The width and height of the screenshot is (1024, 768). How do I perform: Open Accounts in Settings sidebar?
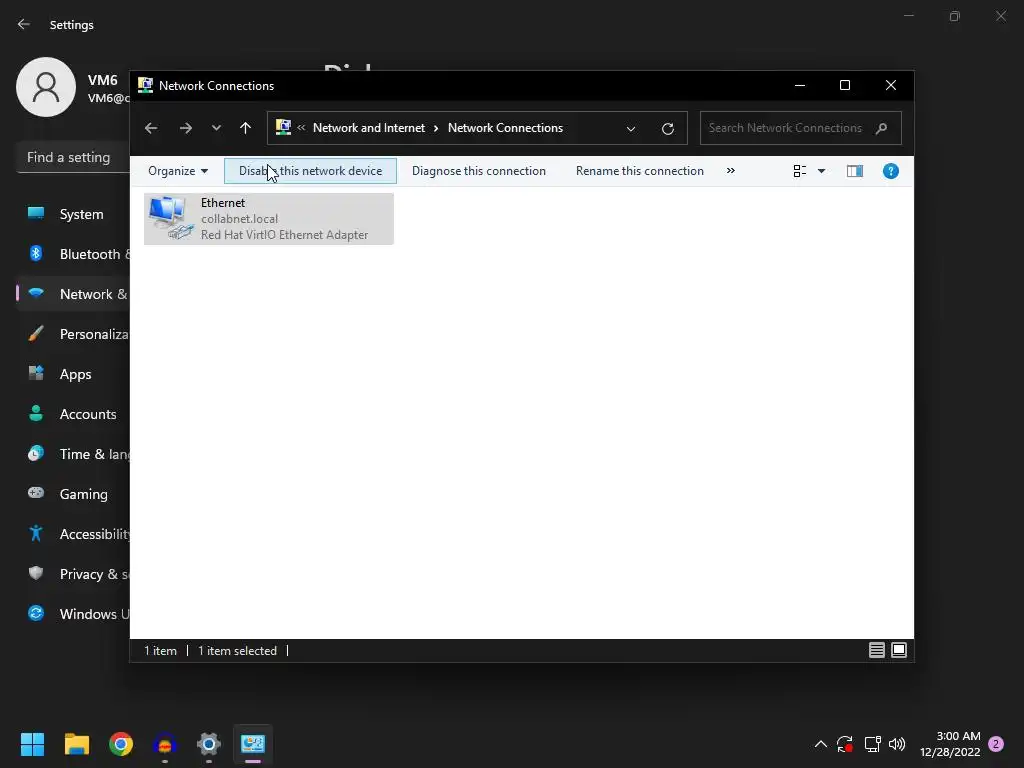(x=72, y=414)
